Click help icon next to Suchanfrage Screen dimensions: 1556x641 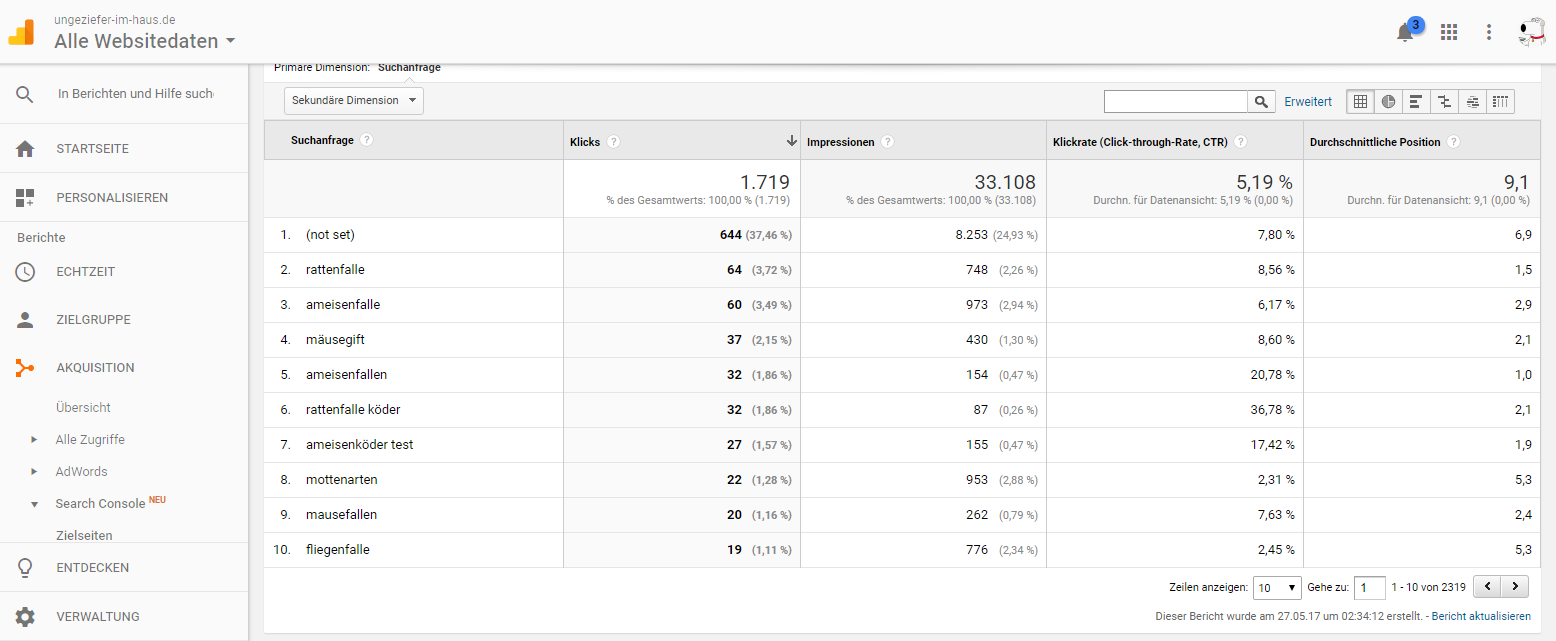pos(366,140)
